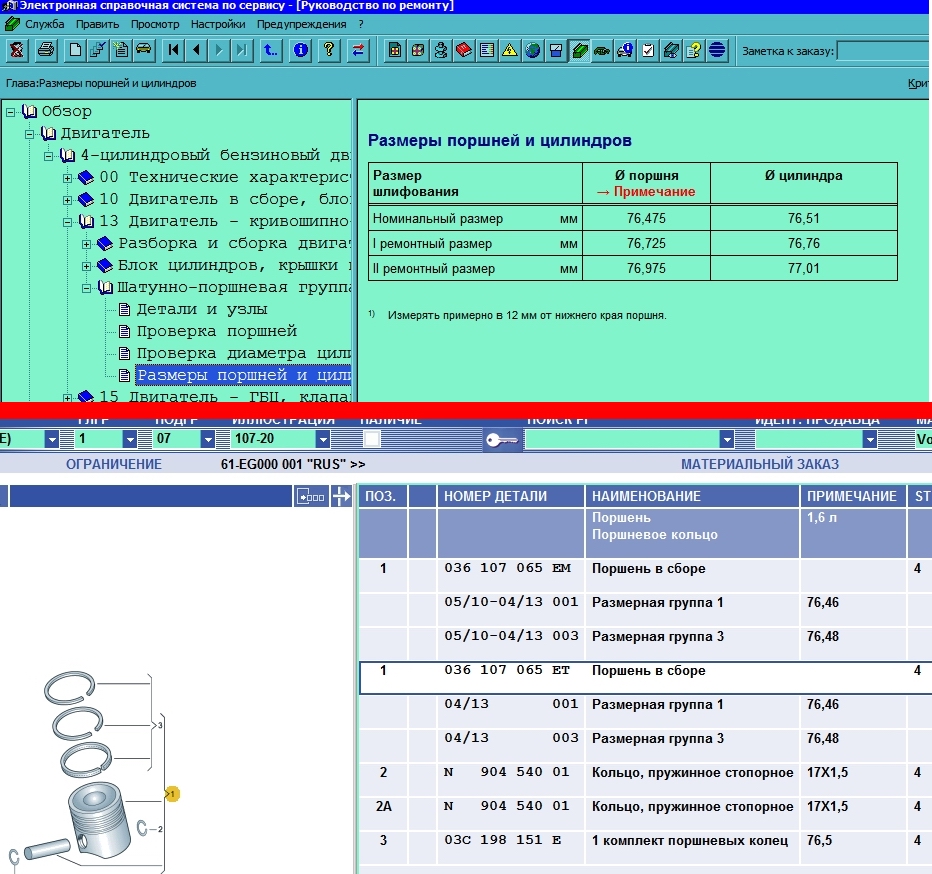This screenshot has width=932, height=874.
Task: Collapse the Шатунно-поршневая группа tree node
Action: (86, 288)
